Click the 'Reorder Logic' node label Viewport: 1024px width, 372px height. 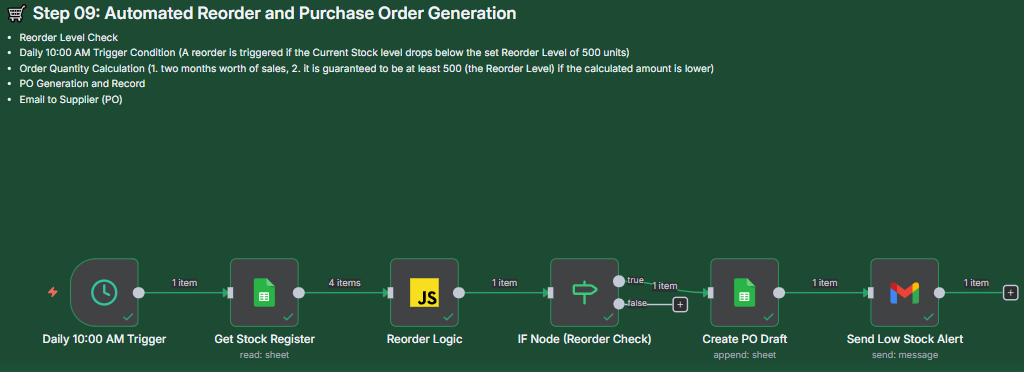[424, 339]
